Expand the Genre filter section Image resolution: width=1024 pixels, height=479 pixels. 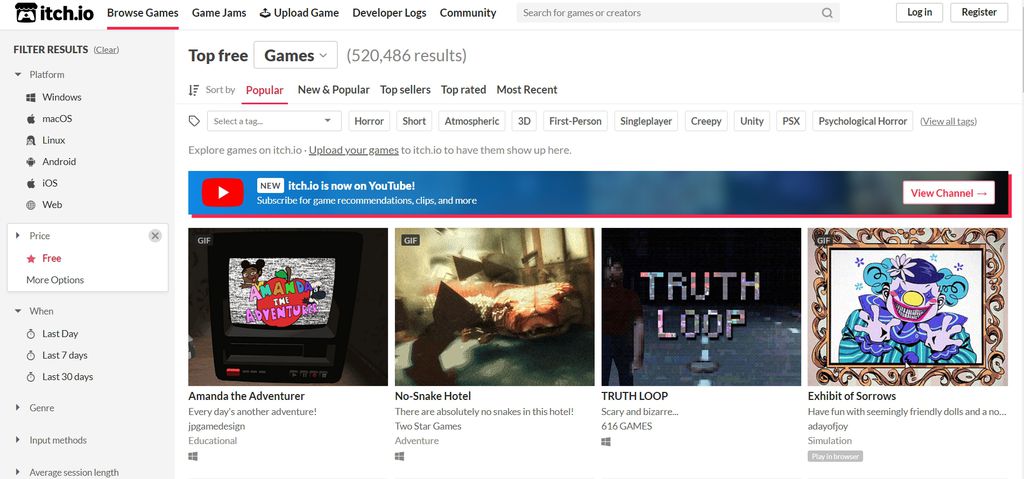tap(18, 408)
